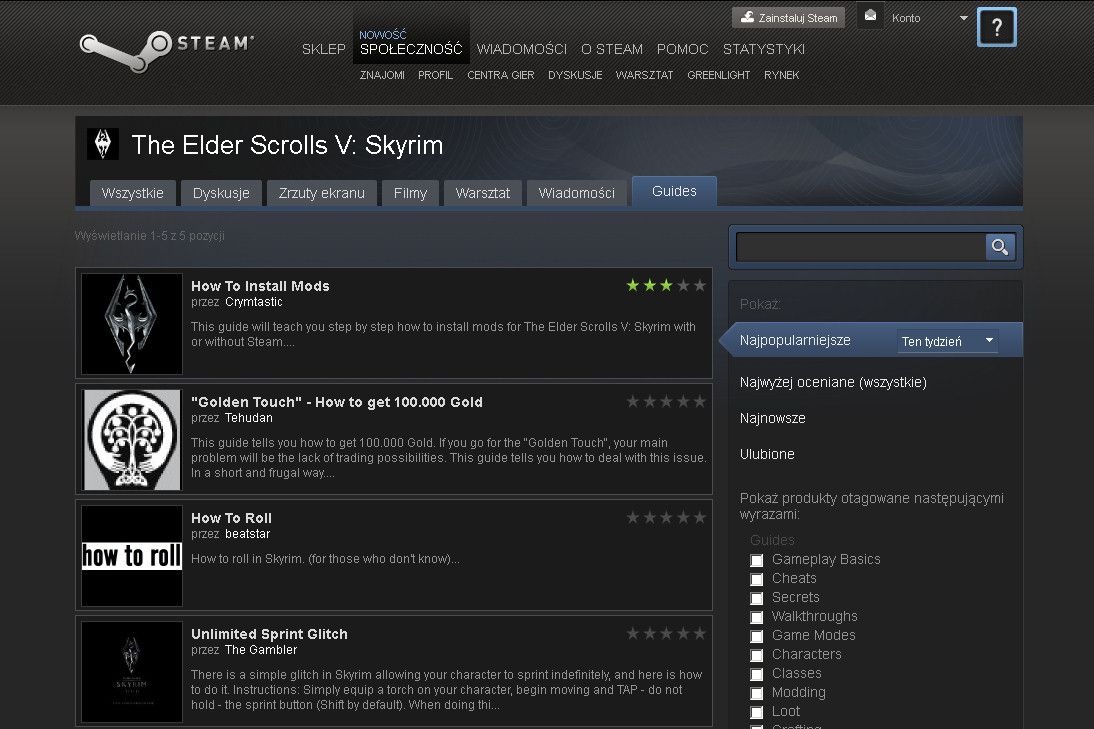Check the Loot checkbox
1094x729 pixels.
(x=756, y=712)
